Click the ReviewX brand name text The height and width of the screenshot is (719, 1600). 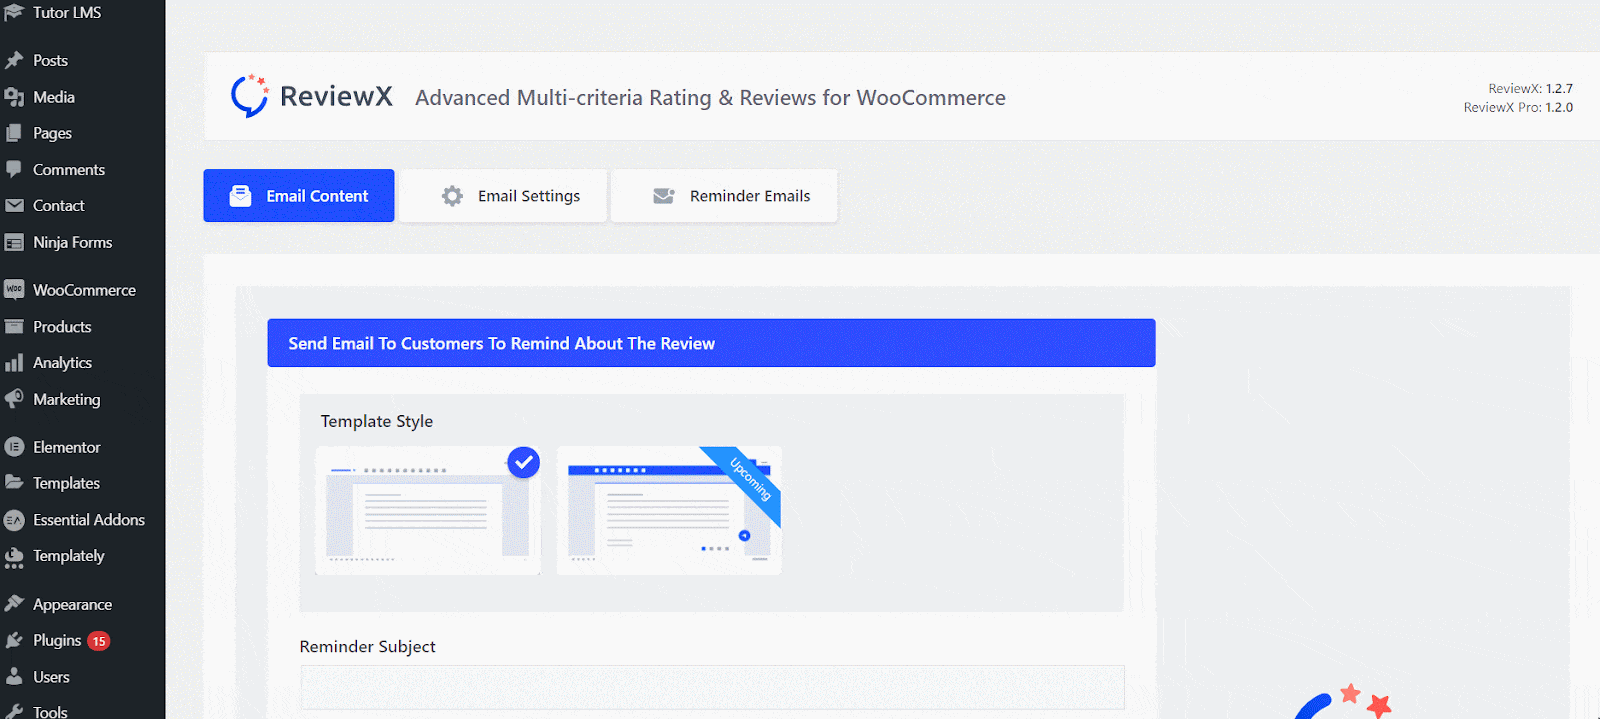[336, 96]
